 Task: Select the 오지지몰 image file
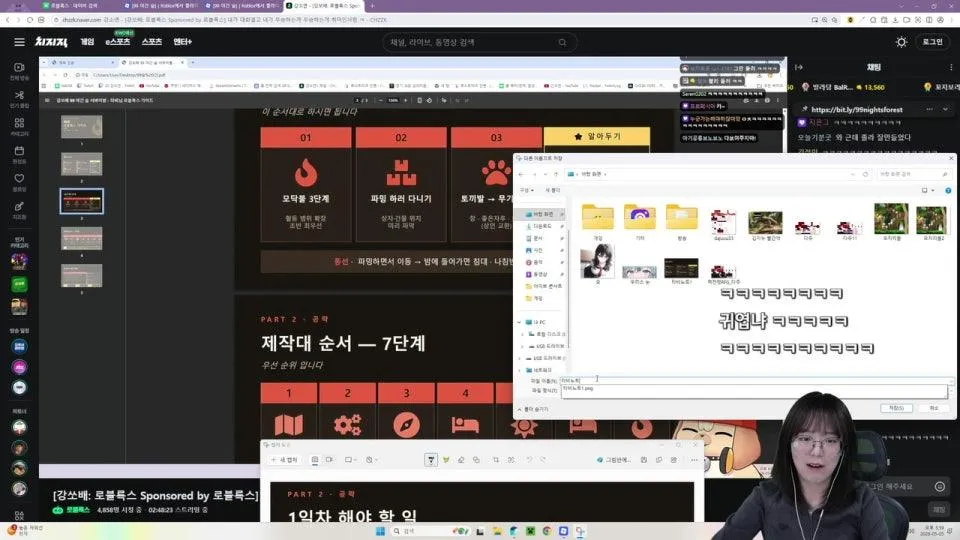891,221
